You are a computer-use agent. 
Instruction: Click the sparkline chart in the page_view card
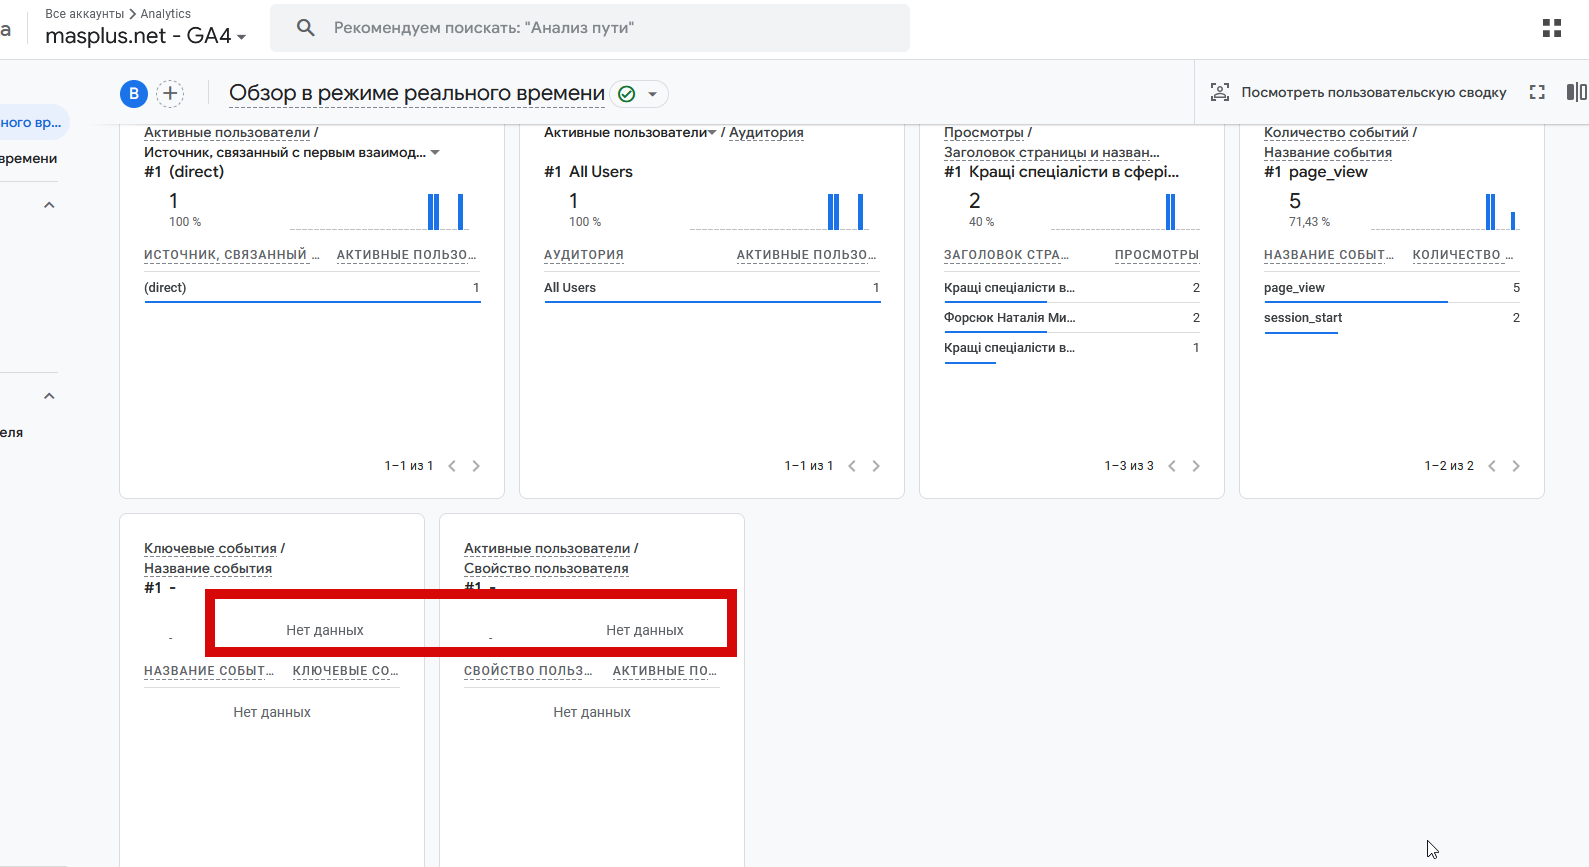pyautogui.click(x=1445, y=211)
